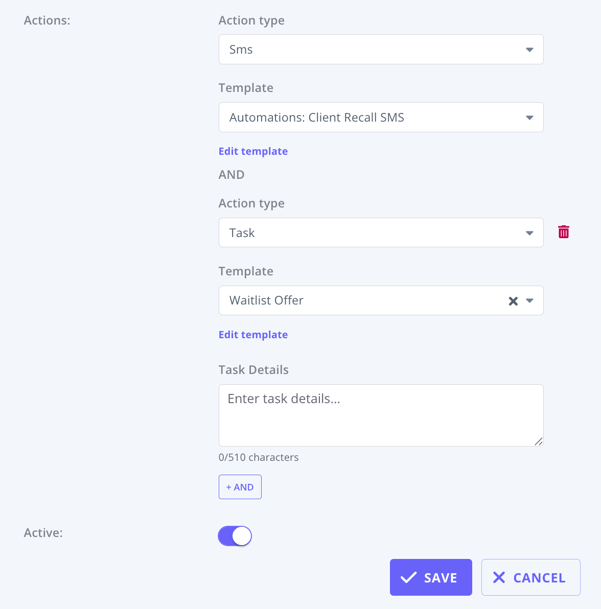Click the X icon on Cancel
This screenshot has width=601, height=609.
click(x=499, y=578)
